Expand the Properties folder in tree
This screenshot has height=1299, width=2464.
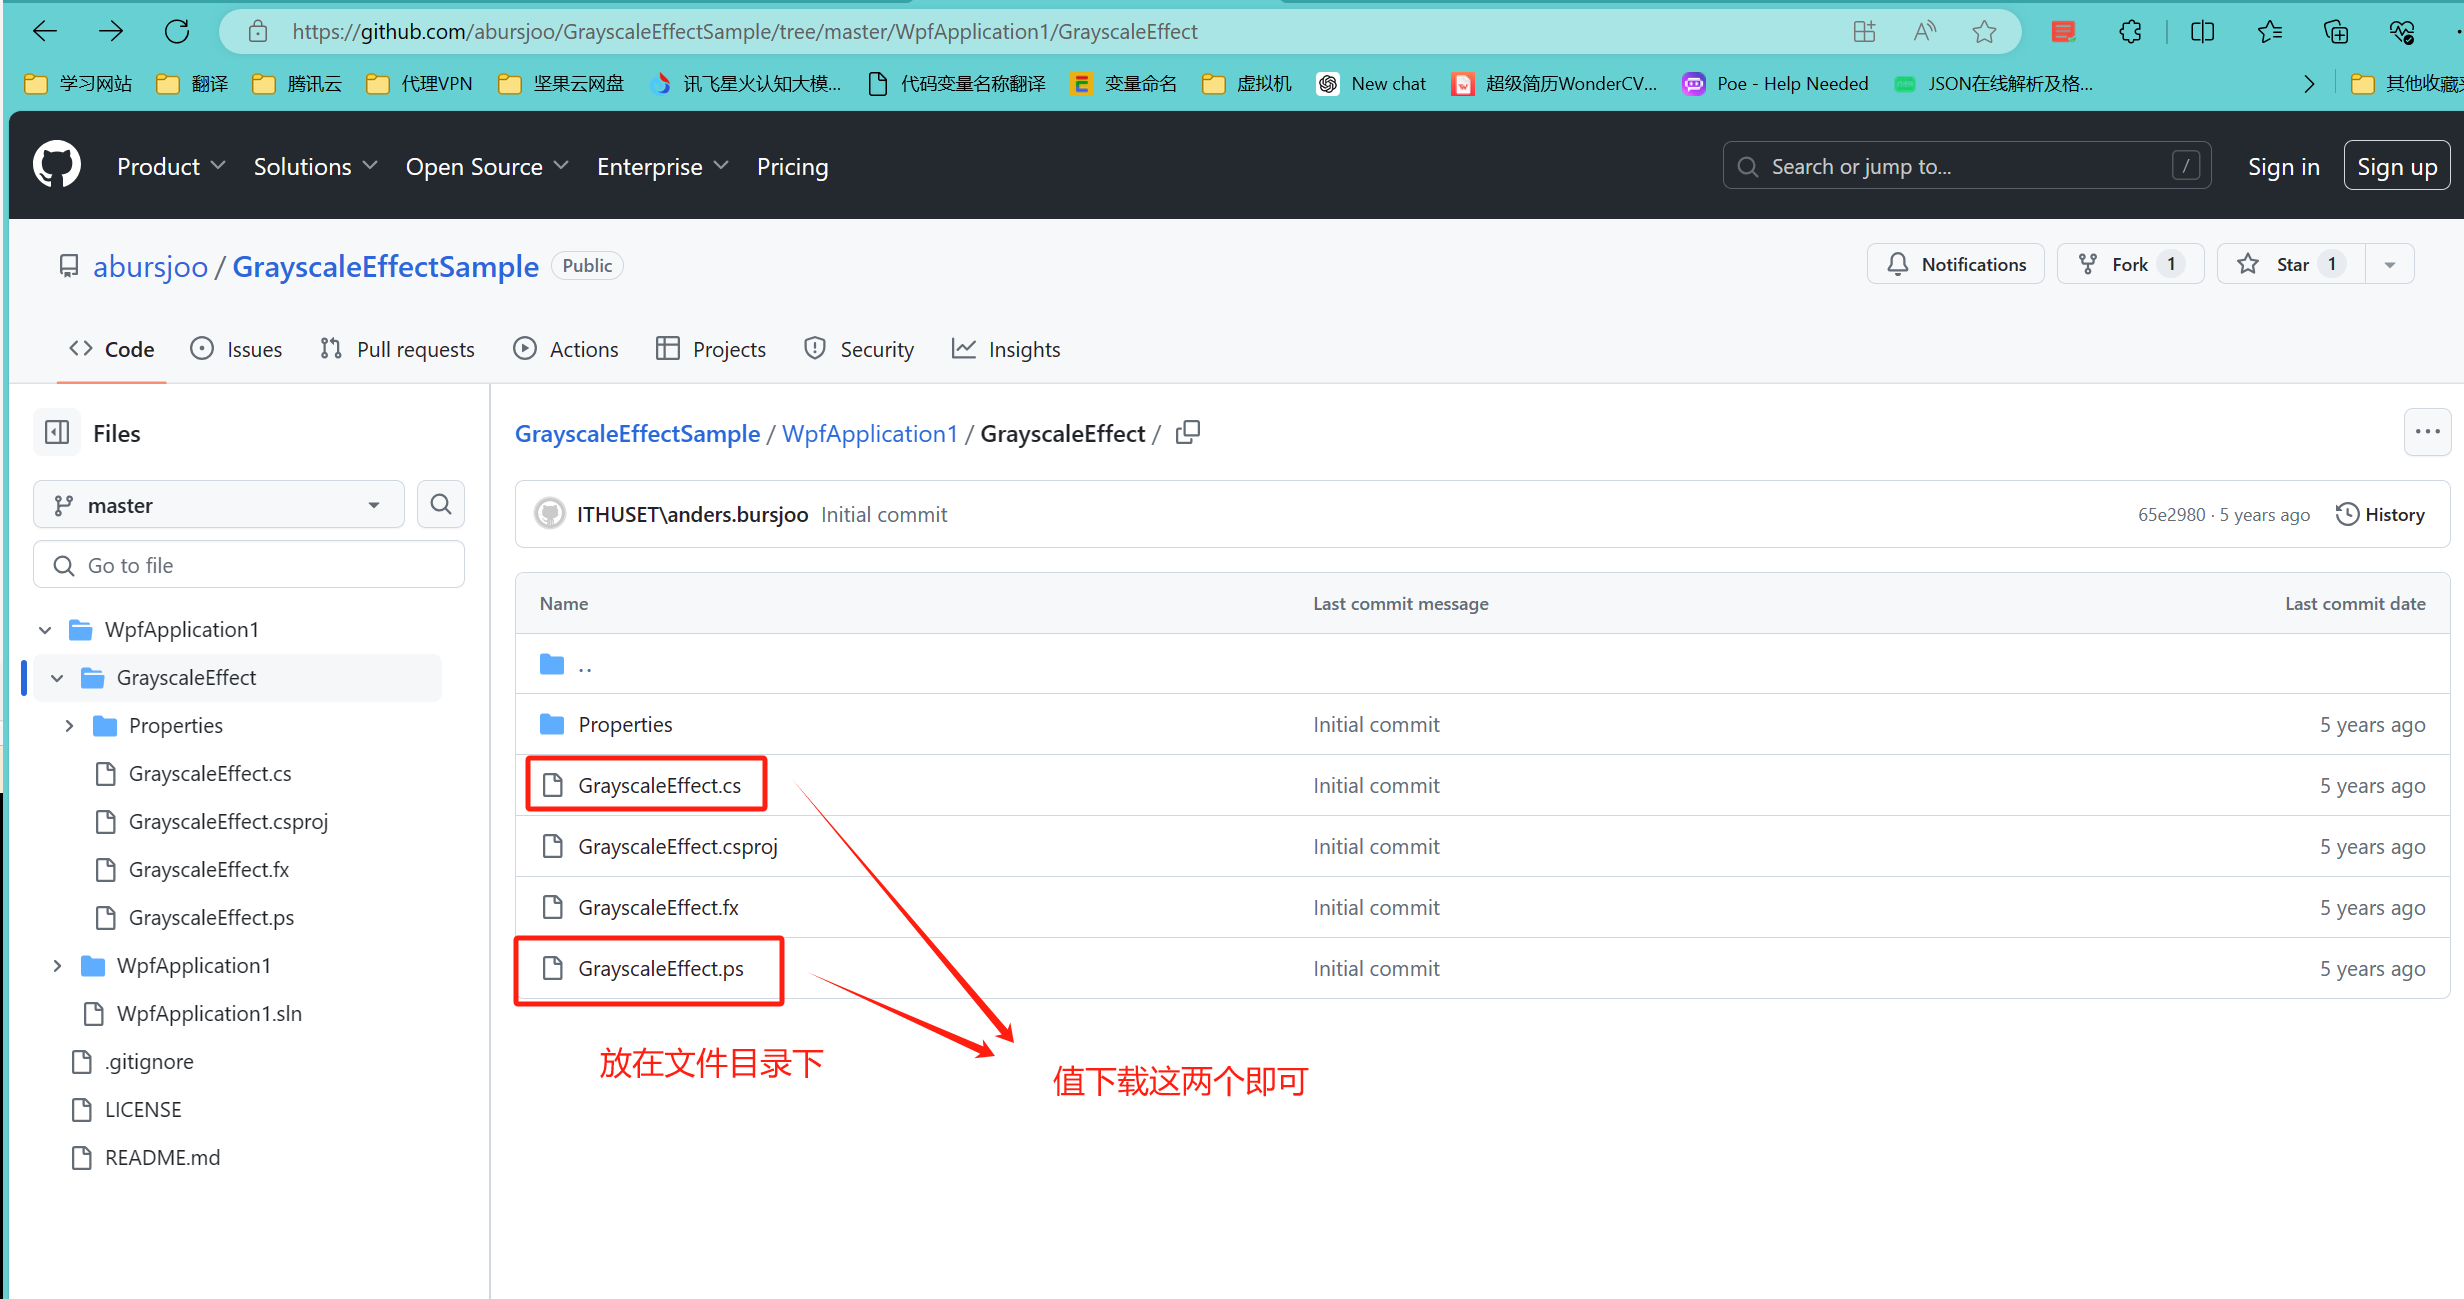tap(69, 726)
